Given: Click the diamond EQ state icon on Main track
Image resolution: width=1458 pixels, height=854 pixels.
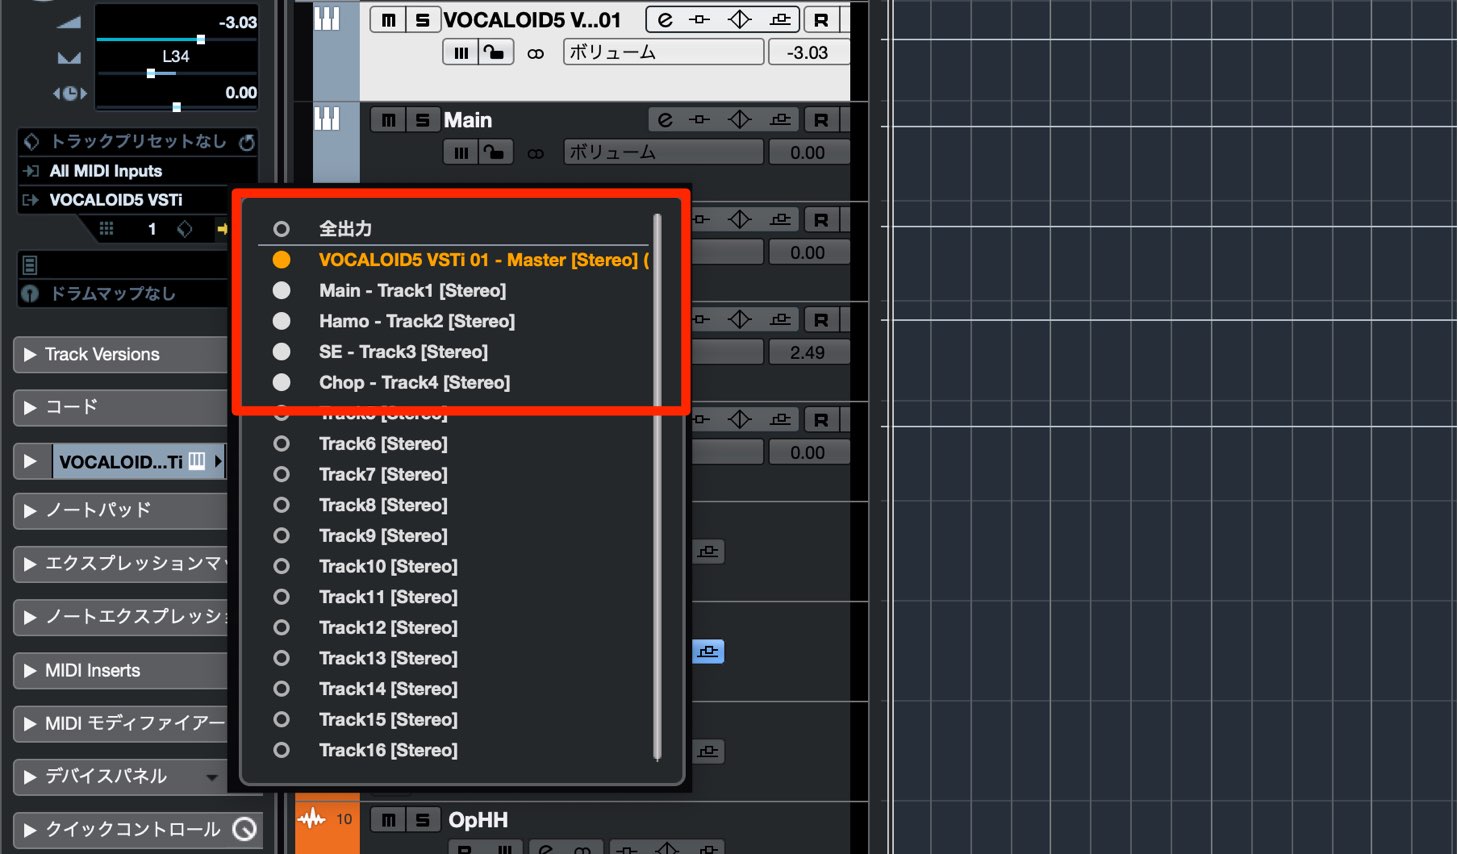Looking at the screenshot, I should (740, 120).
